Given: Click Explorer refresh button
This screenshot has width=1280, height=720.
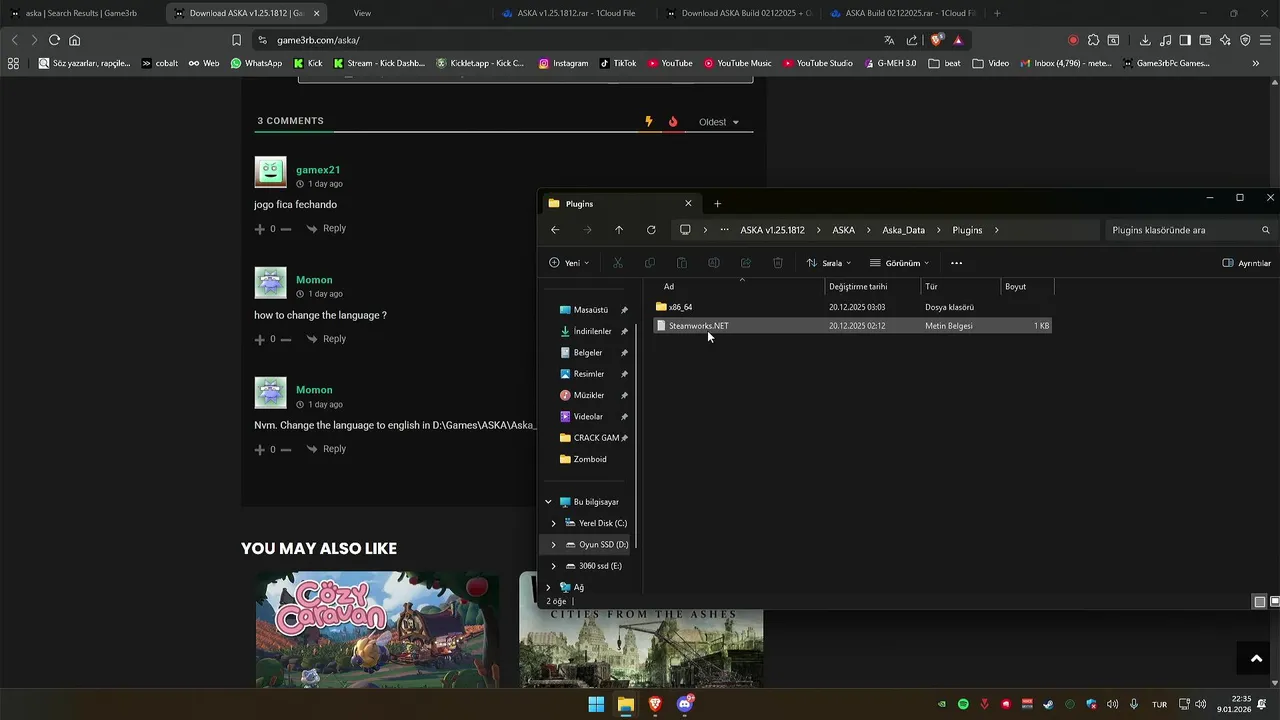Looking at the screenshot, I should pyautogui.click(x=651, y=230).
